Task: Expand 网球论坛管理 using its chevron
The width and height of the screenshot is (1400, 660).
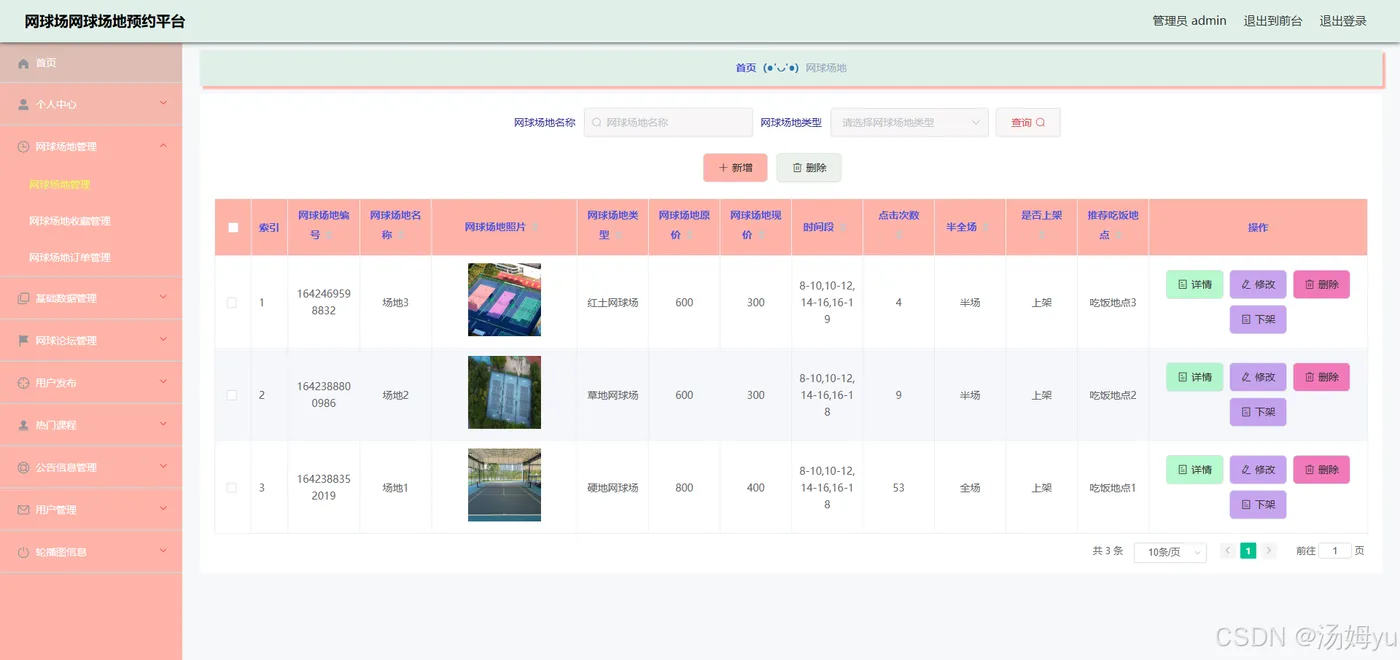Action: pos(163,339)
